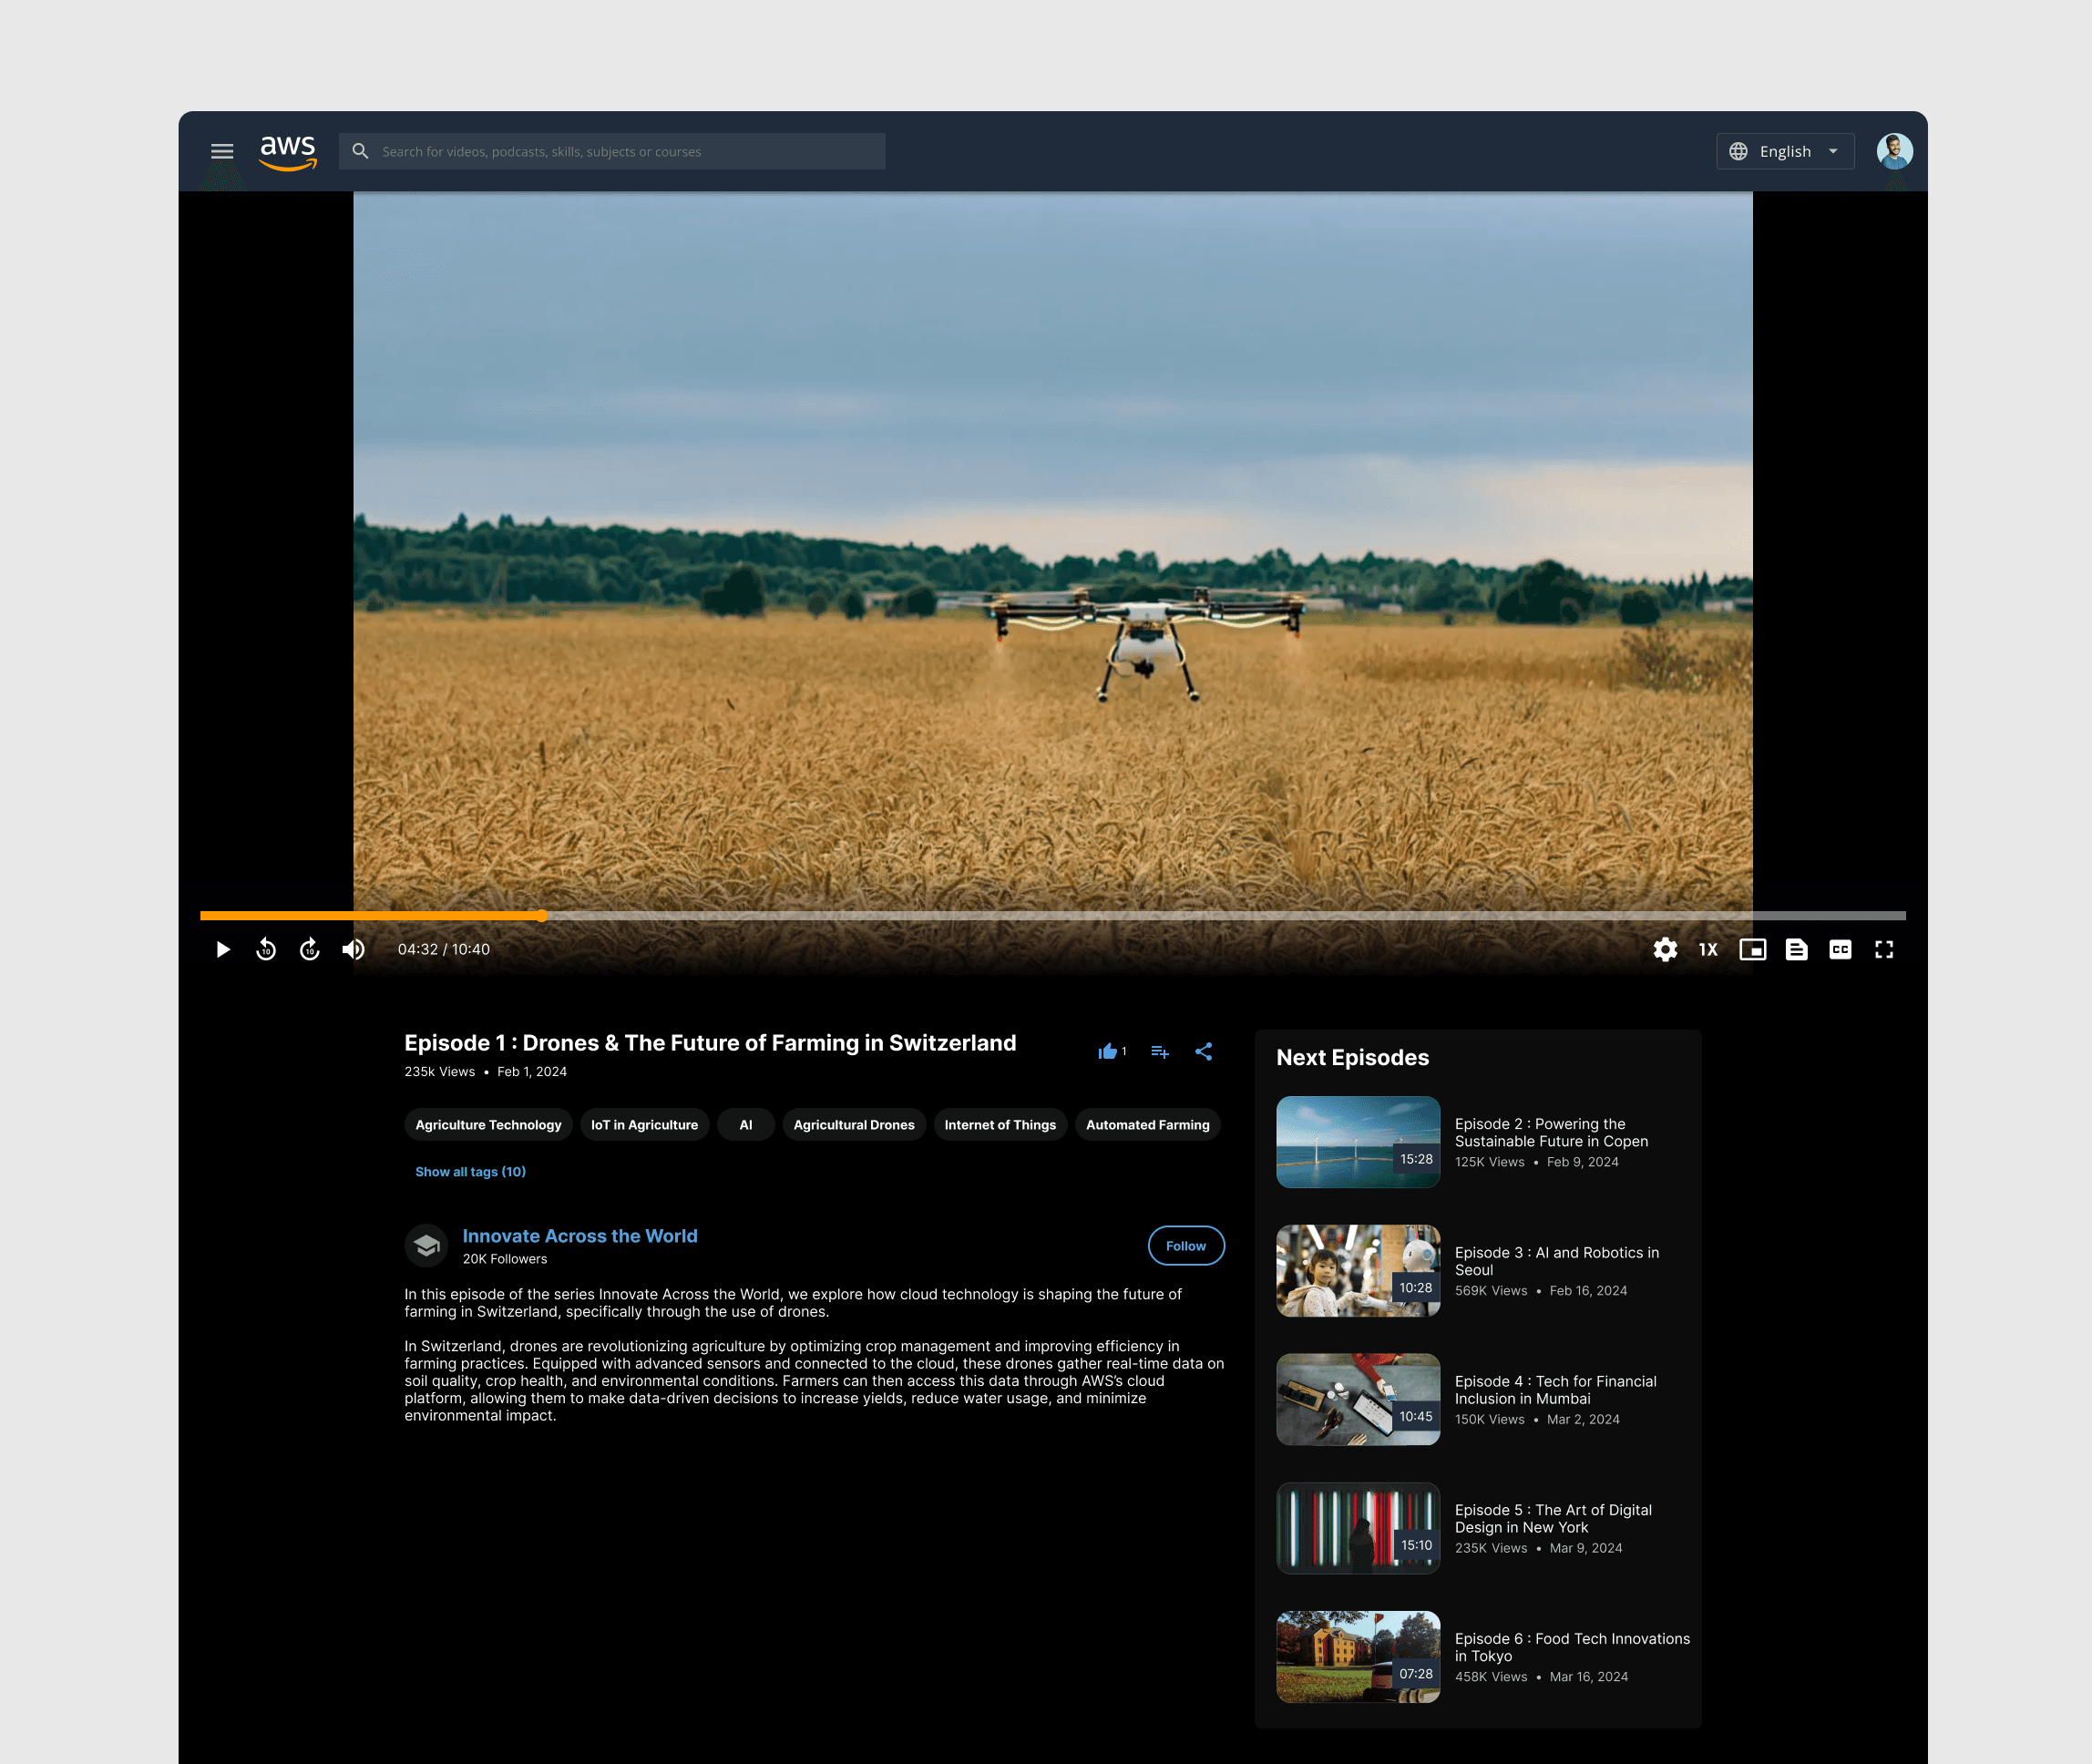Click the 20K Followers text

tap(505, 1259)
